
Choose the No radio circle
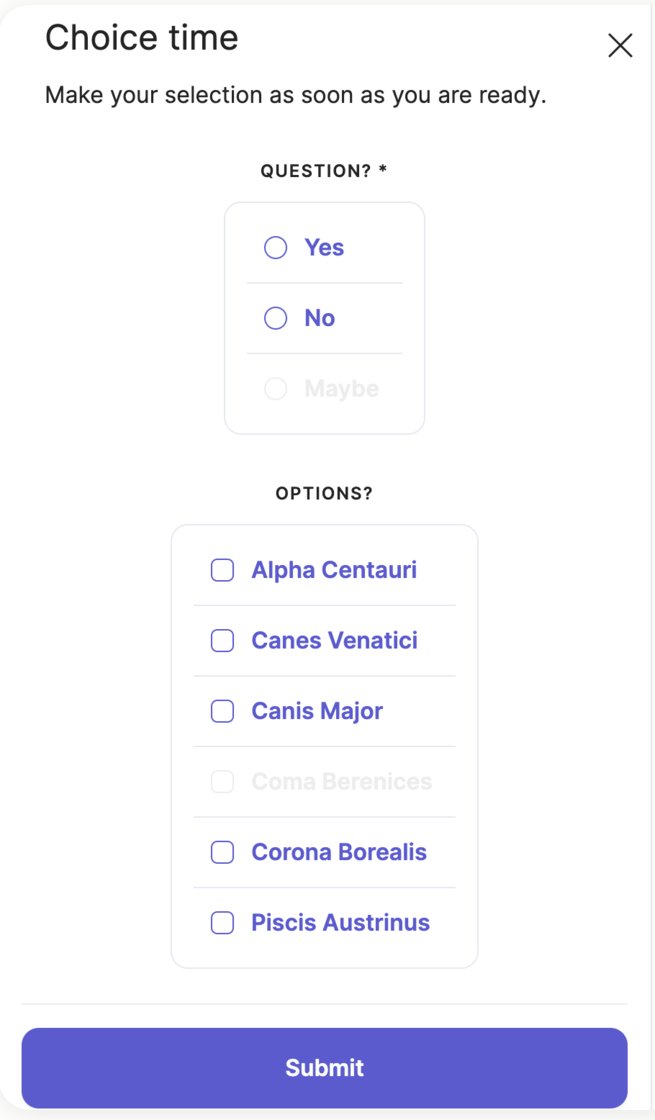tap(275, 318)
